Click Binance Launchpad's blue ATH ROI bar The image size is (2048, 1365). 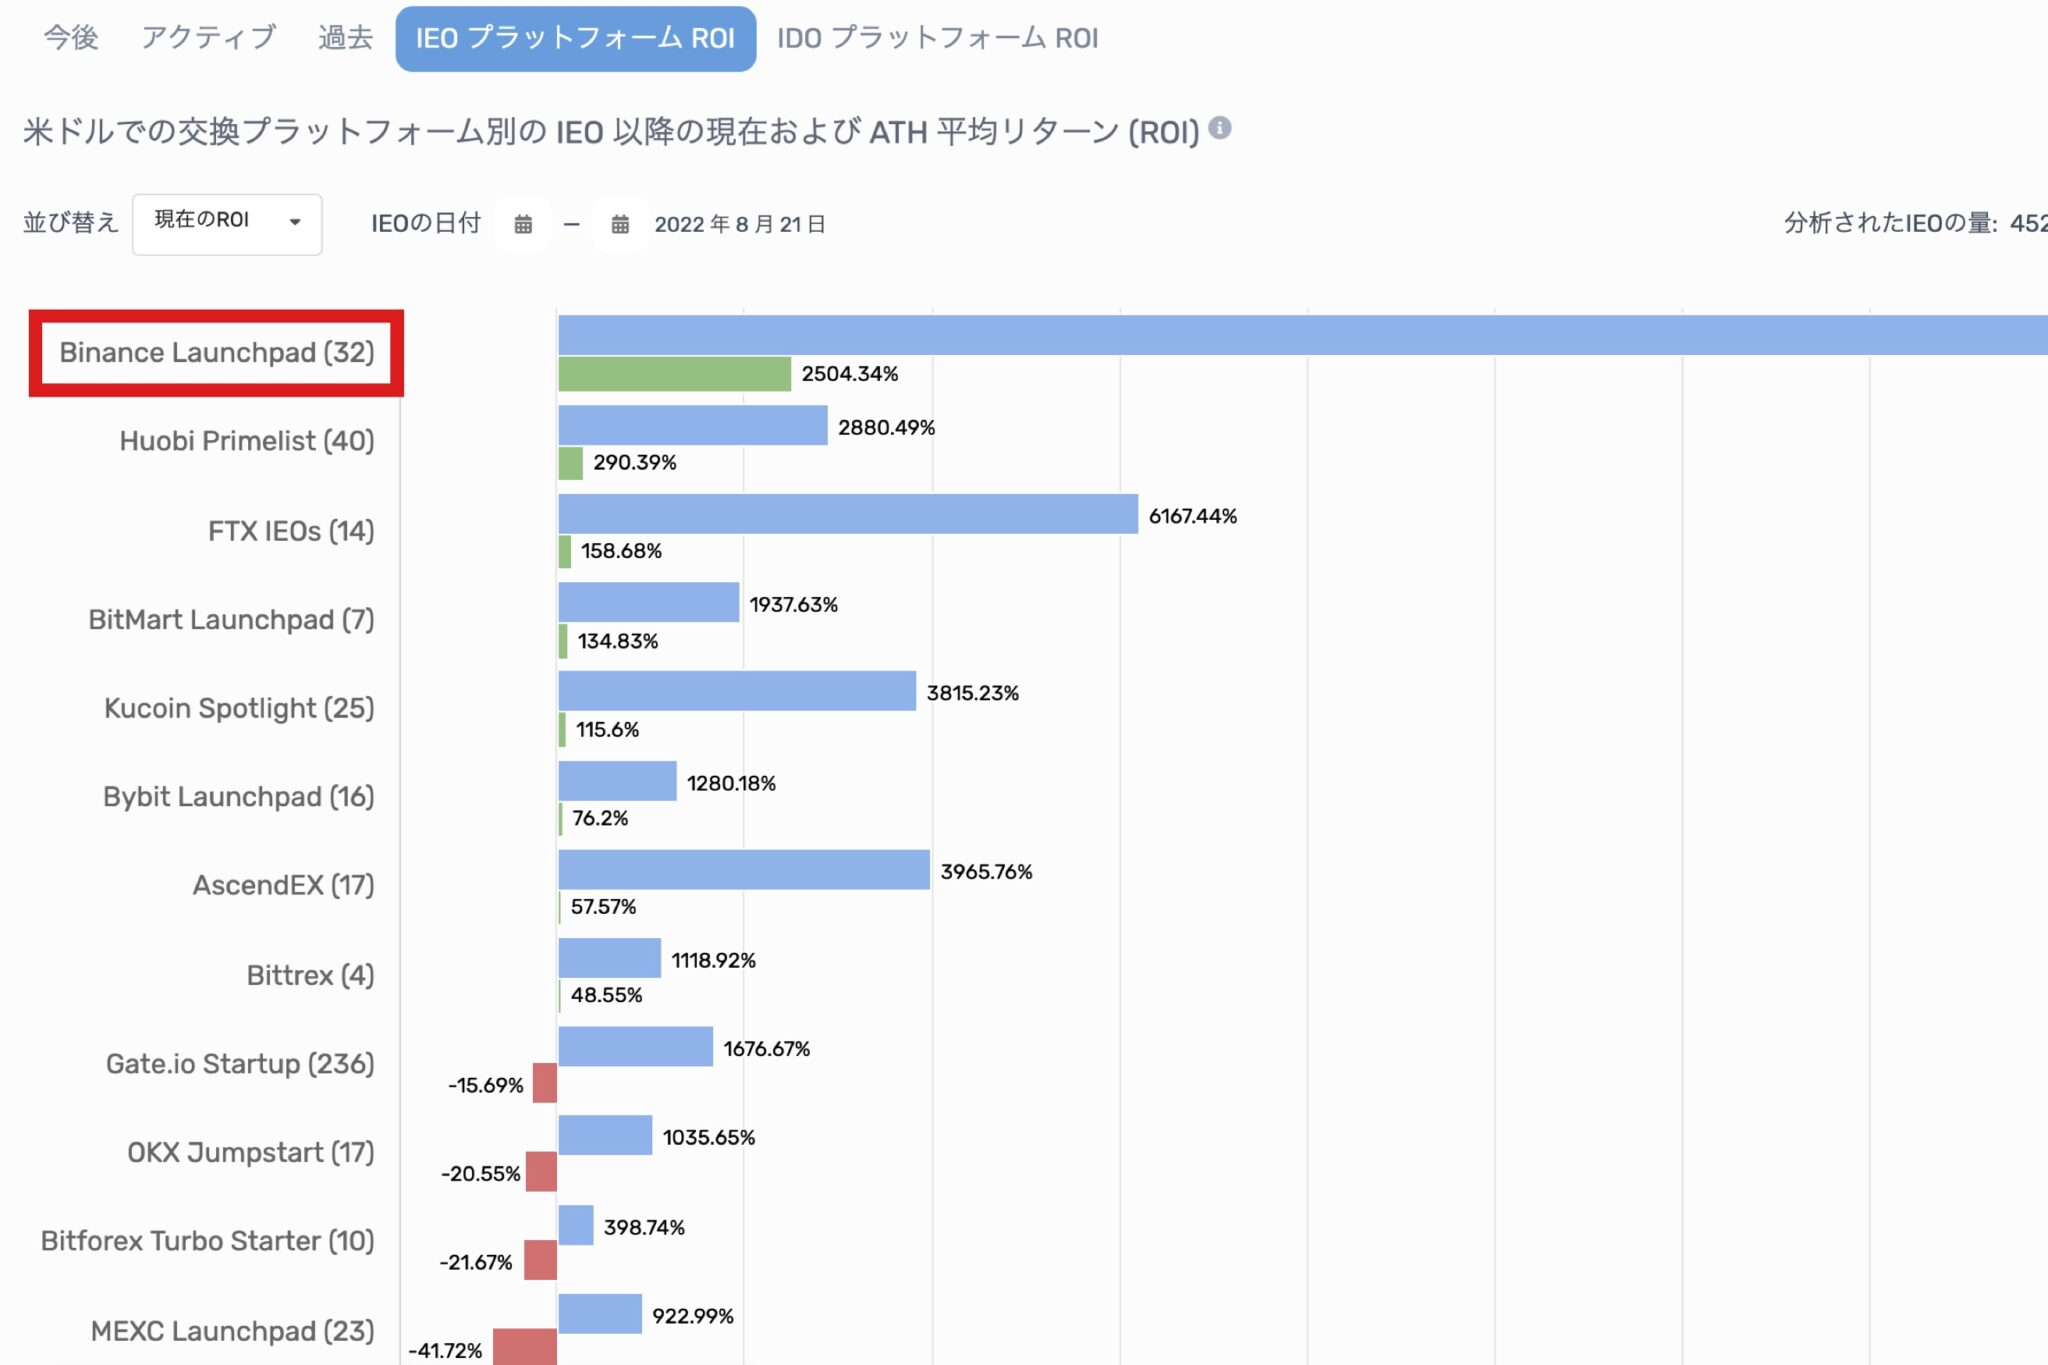(1303, 335)
